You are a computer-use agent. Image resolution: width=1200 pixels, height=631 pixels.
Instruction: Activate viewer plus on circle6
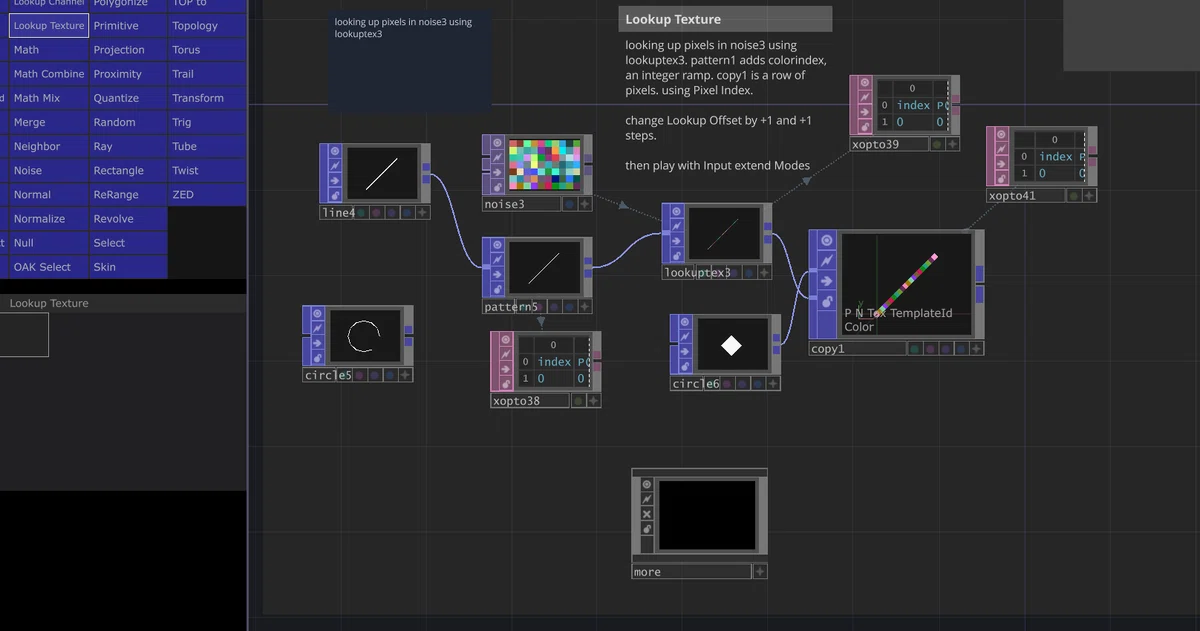[x=773, y=383]
